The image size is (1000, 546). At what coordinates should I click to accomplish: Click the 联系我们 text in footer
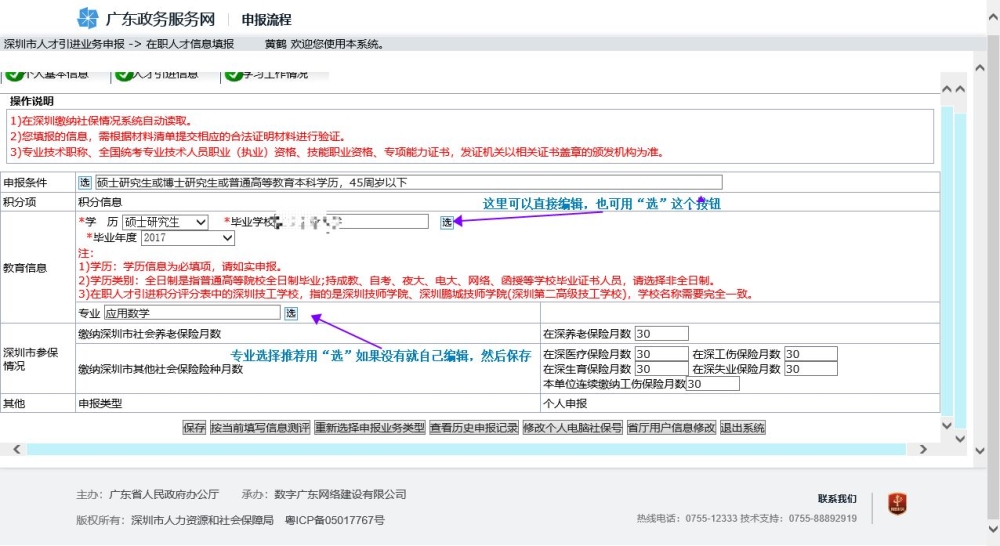pos(837,499)
